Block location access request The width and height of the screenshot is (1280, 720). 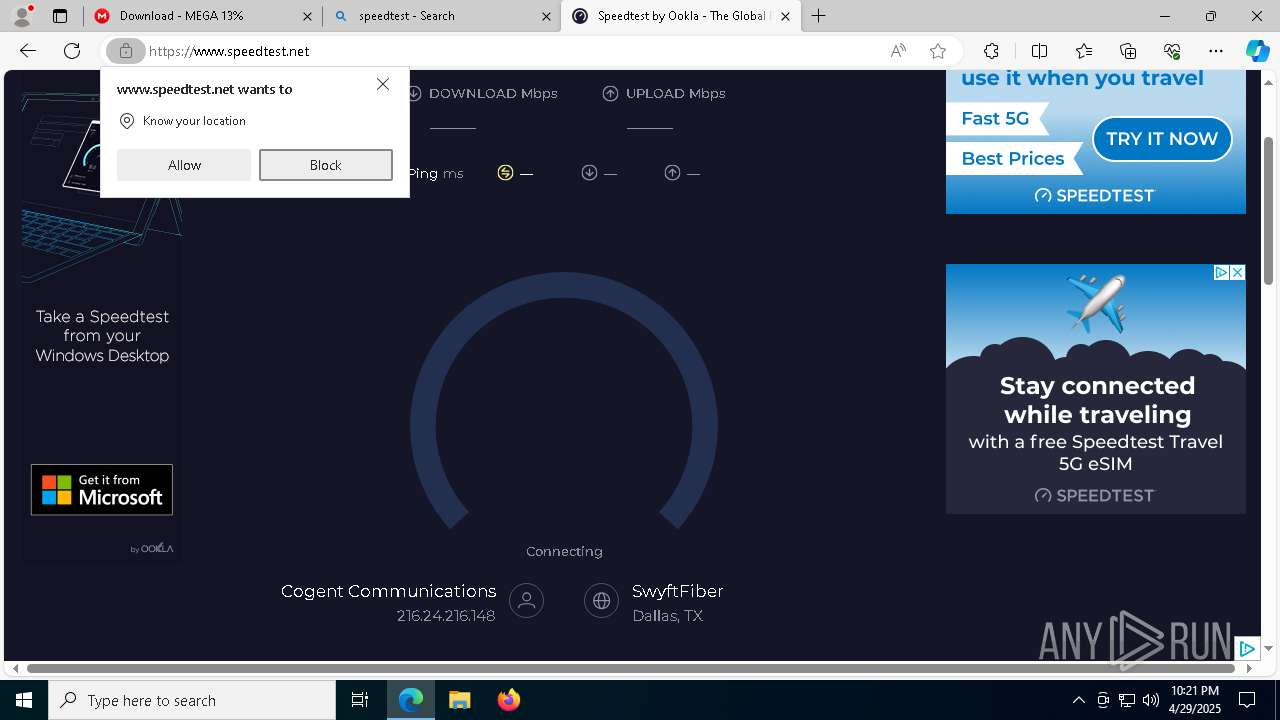click(x=326, y=165)
